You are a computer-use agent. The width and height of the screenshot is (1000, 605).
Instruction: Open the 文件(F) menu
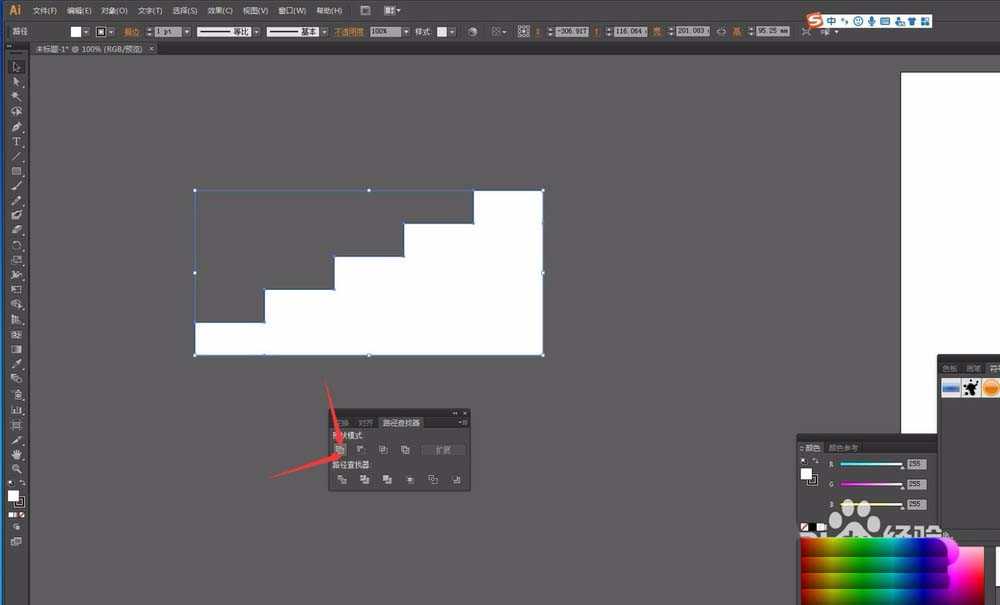(45, 10)
